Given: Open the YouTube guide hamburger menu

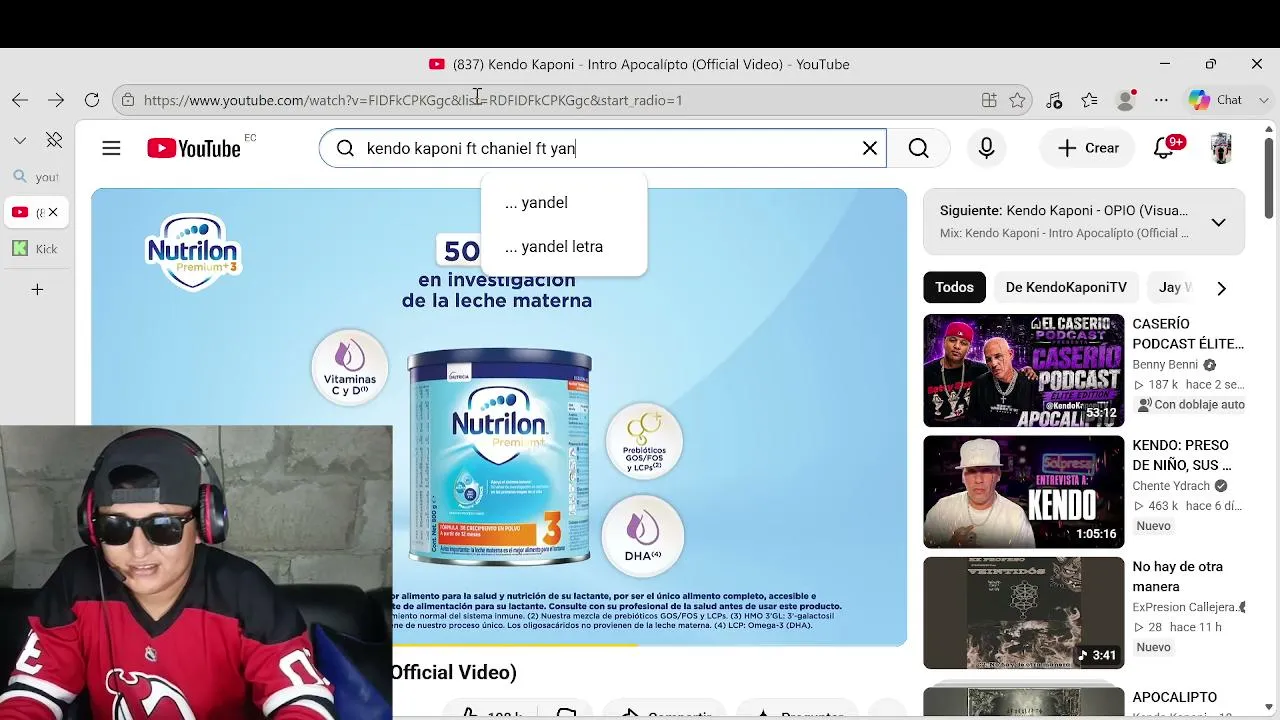Looking at the screenshot, I should pyautogui.click(x=111, y=148).
